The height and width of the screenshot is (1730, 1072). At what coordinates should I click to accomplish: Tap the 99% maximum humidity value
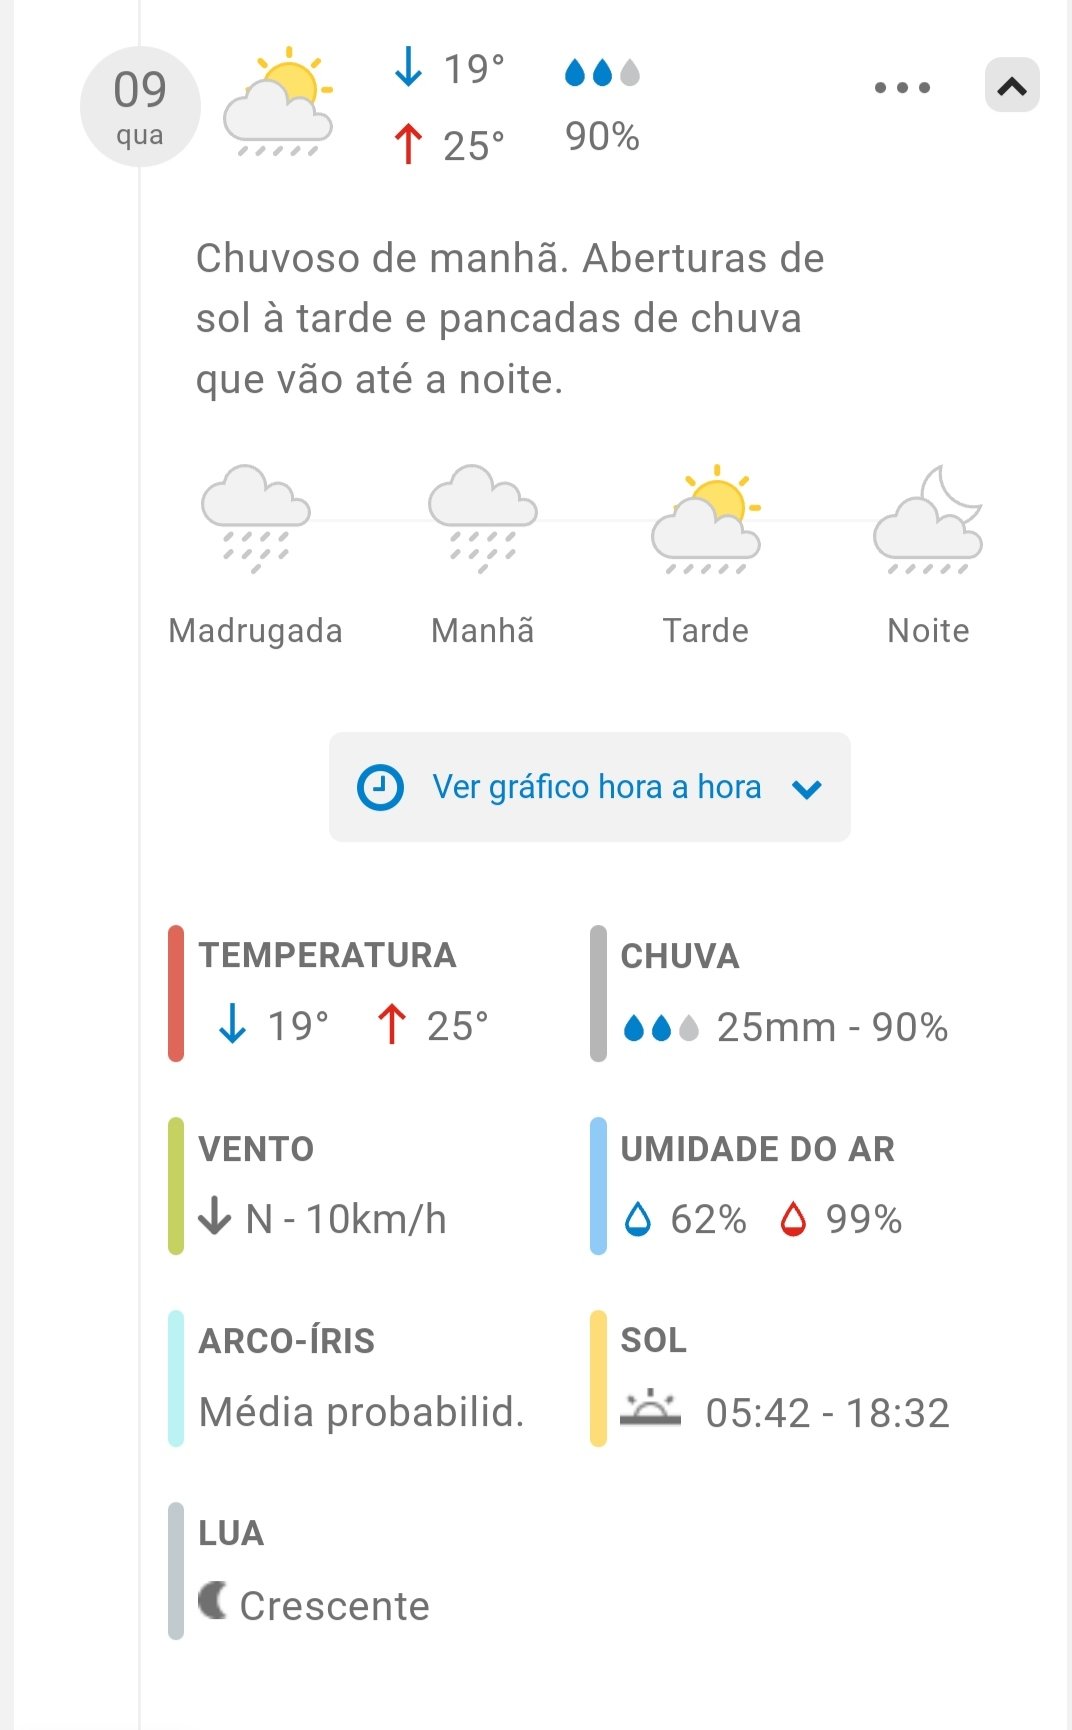coord(863,1219)
